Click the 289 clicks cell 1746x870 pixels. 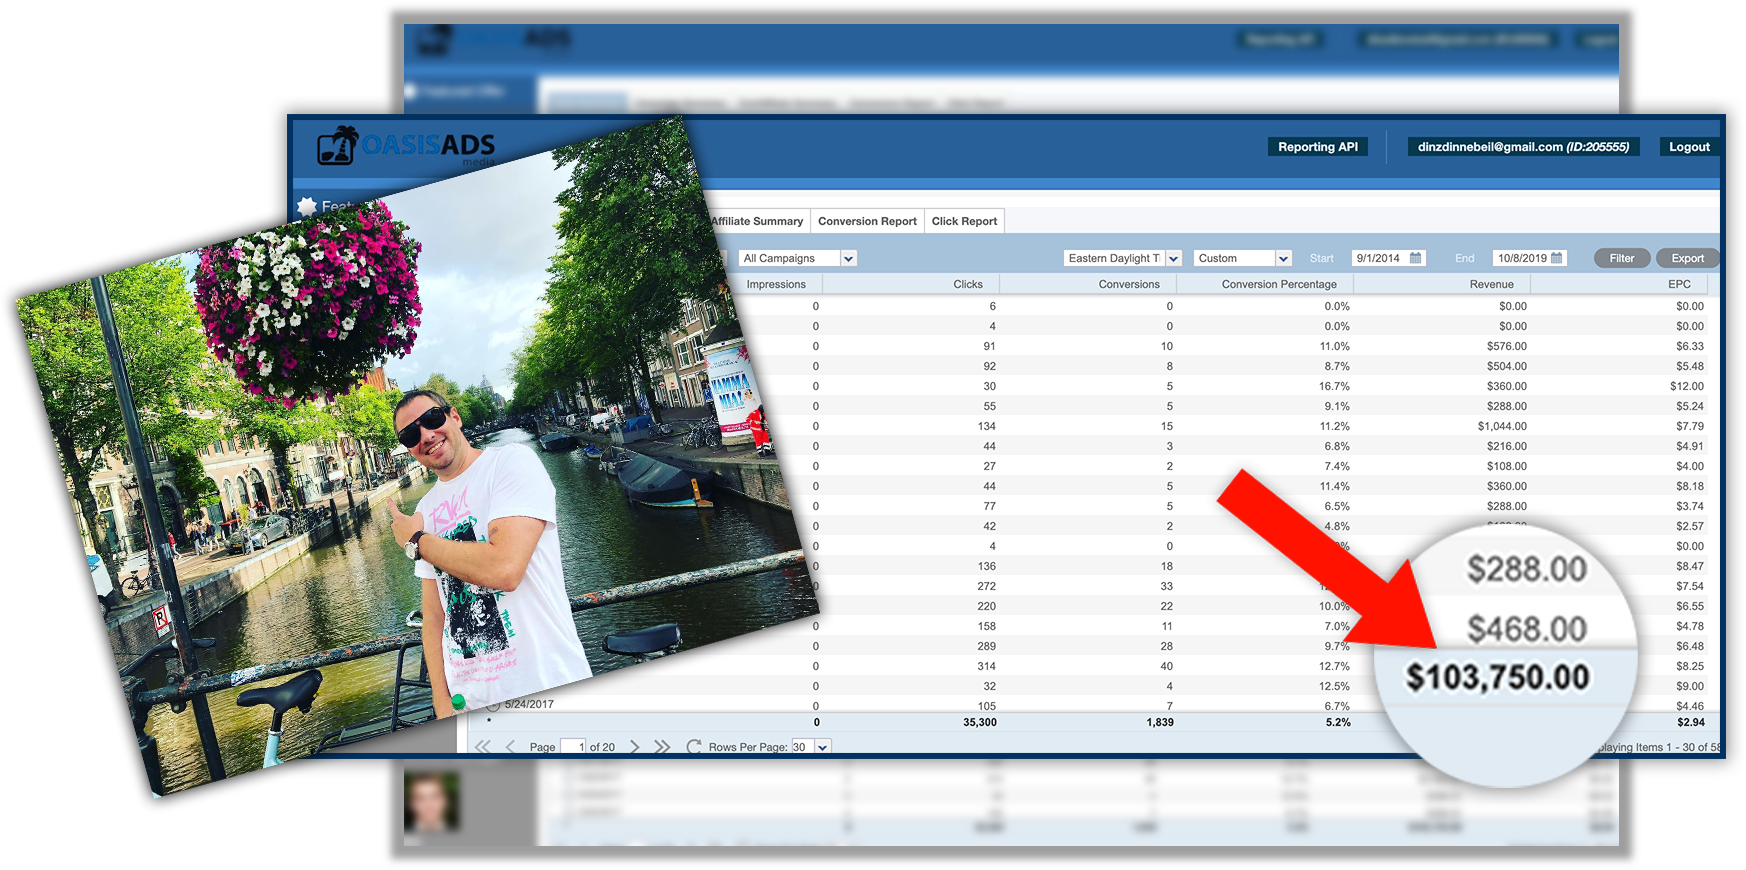pos(987,646)
